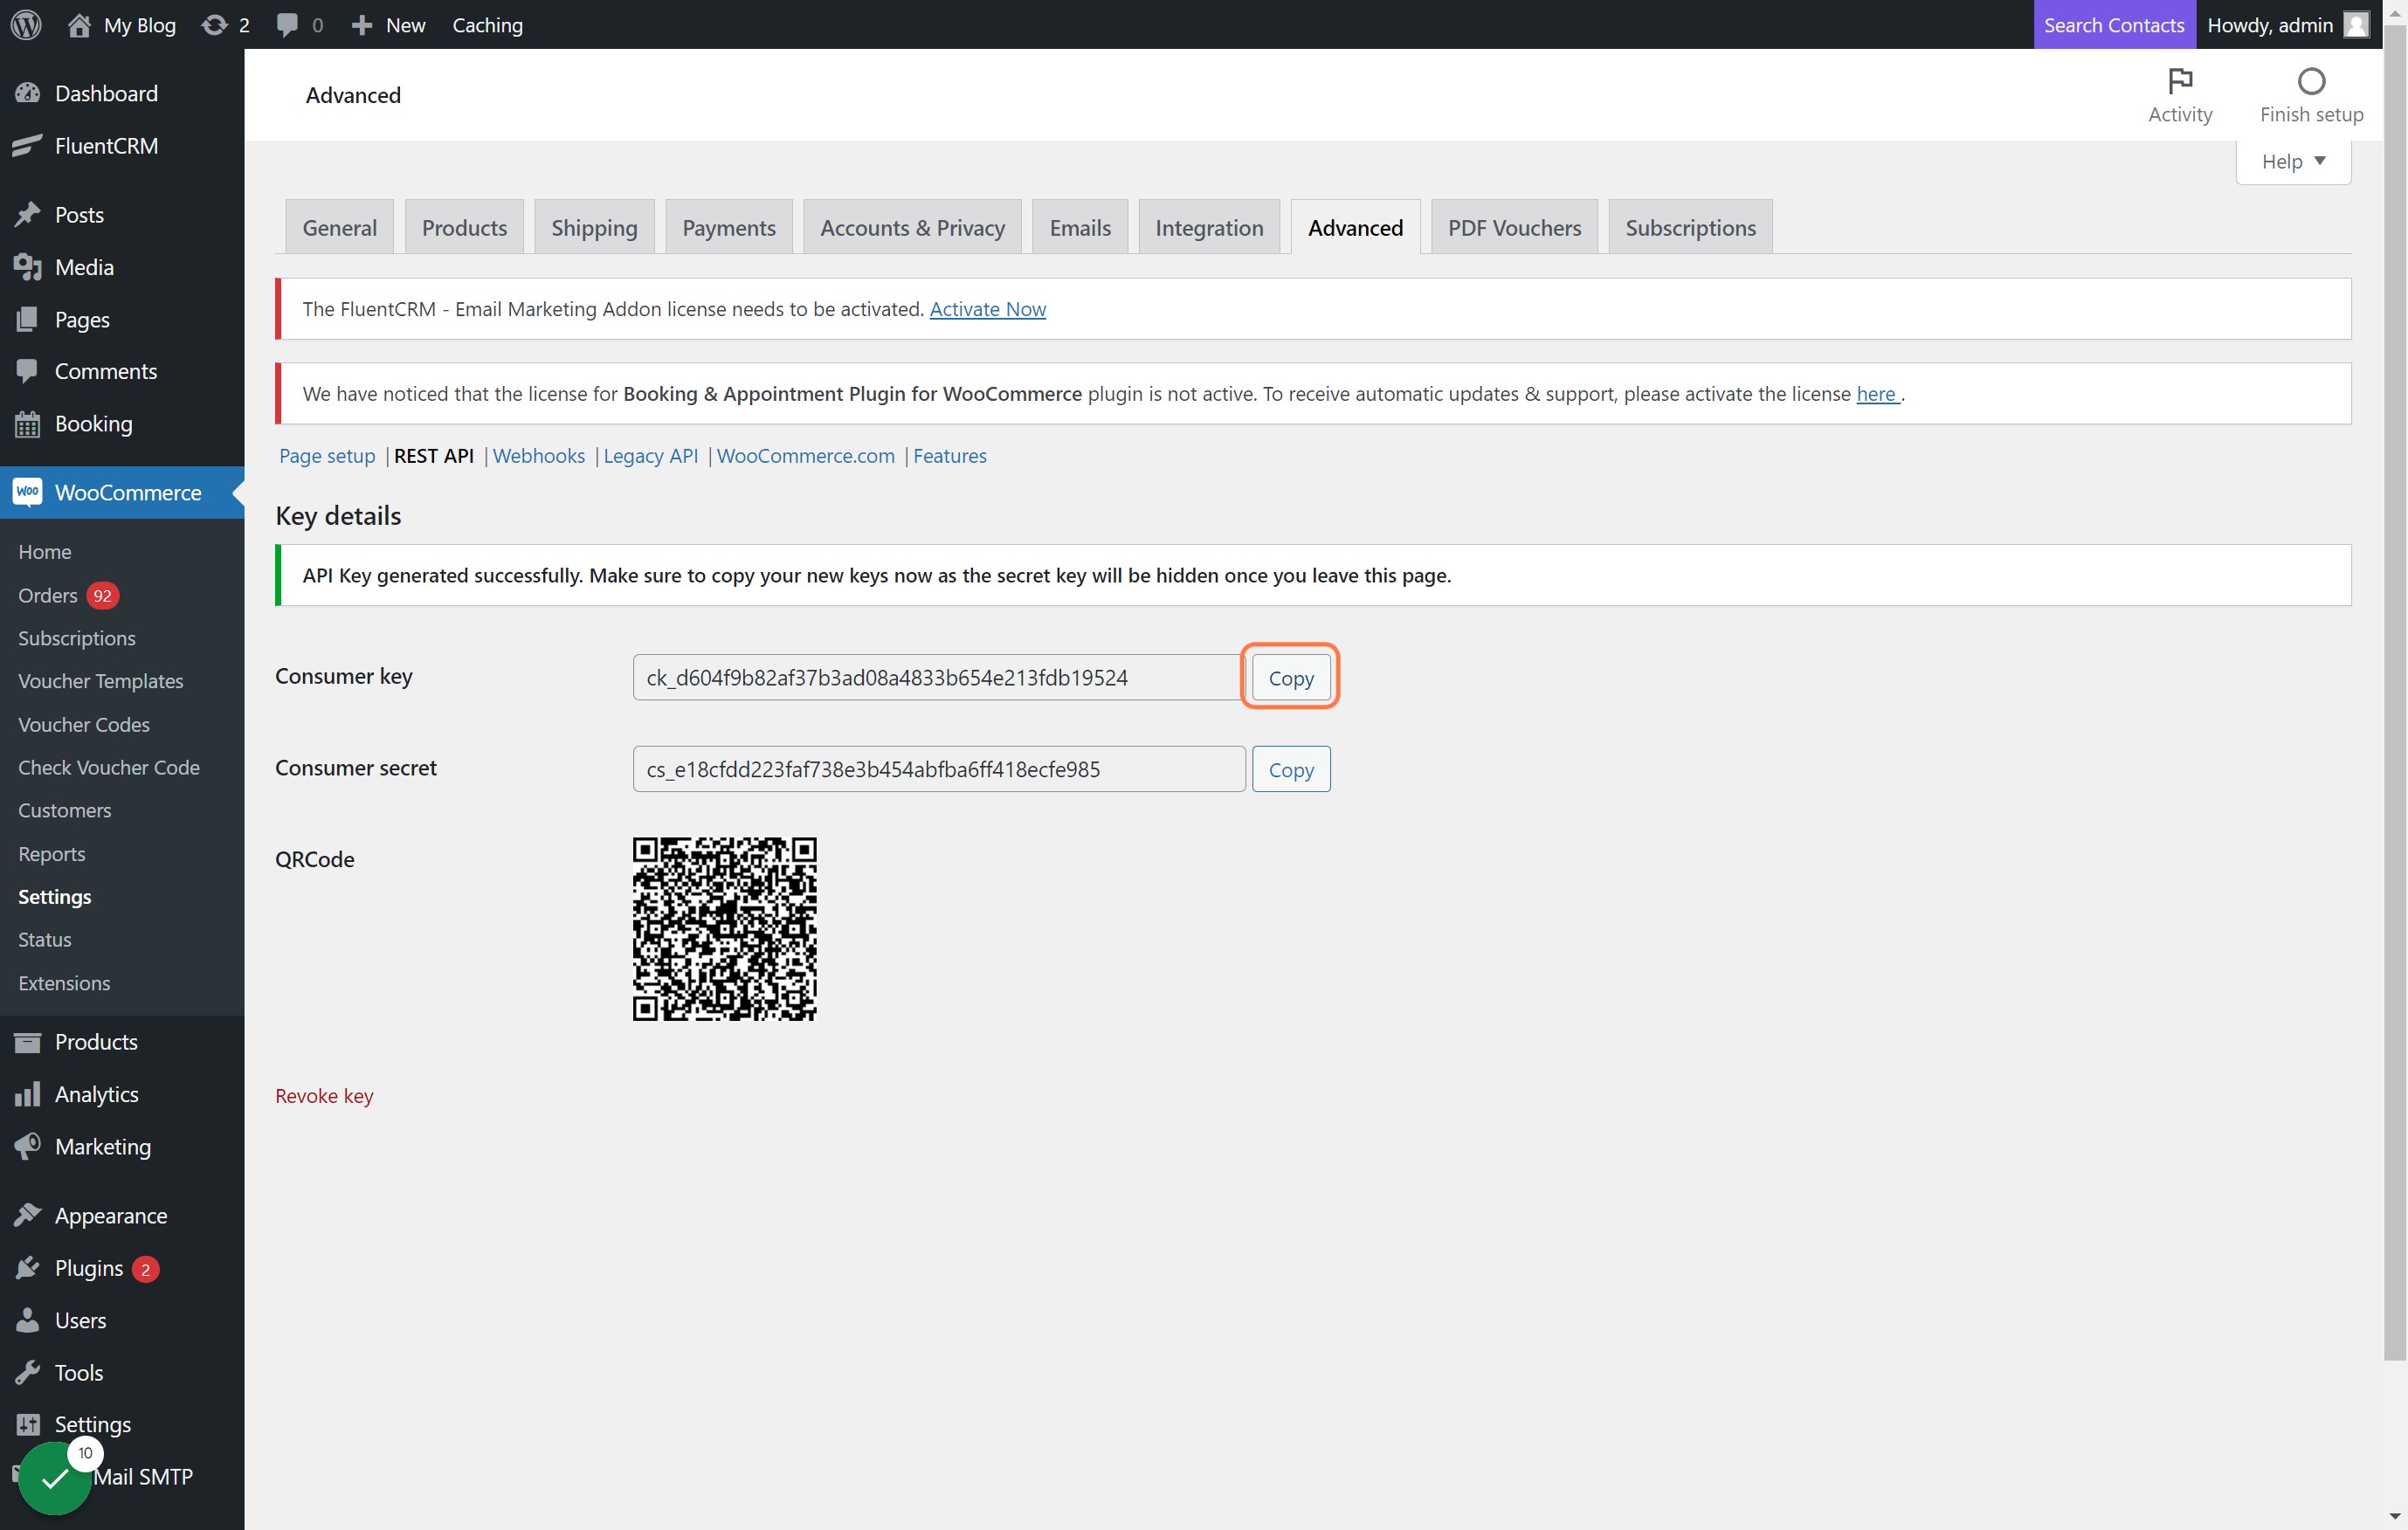The height and width of the screenshot is (1530, 2408).
Task: Copy the Consumer key
Action: [x=1291, y=678]
